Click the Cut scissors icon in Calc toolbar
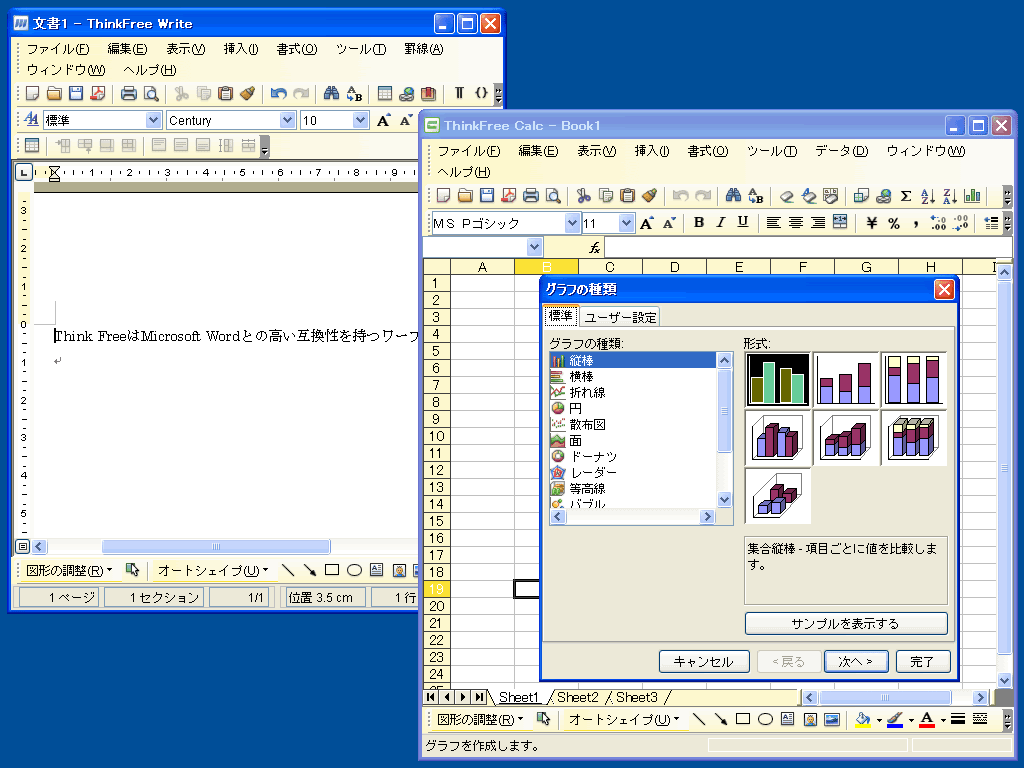The height and width of the screenshot is (768, 1024). point(583,195)
